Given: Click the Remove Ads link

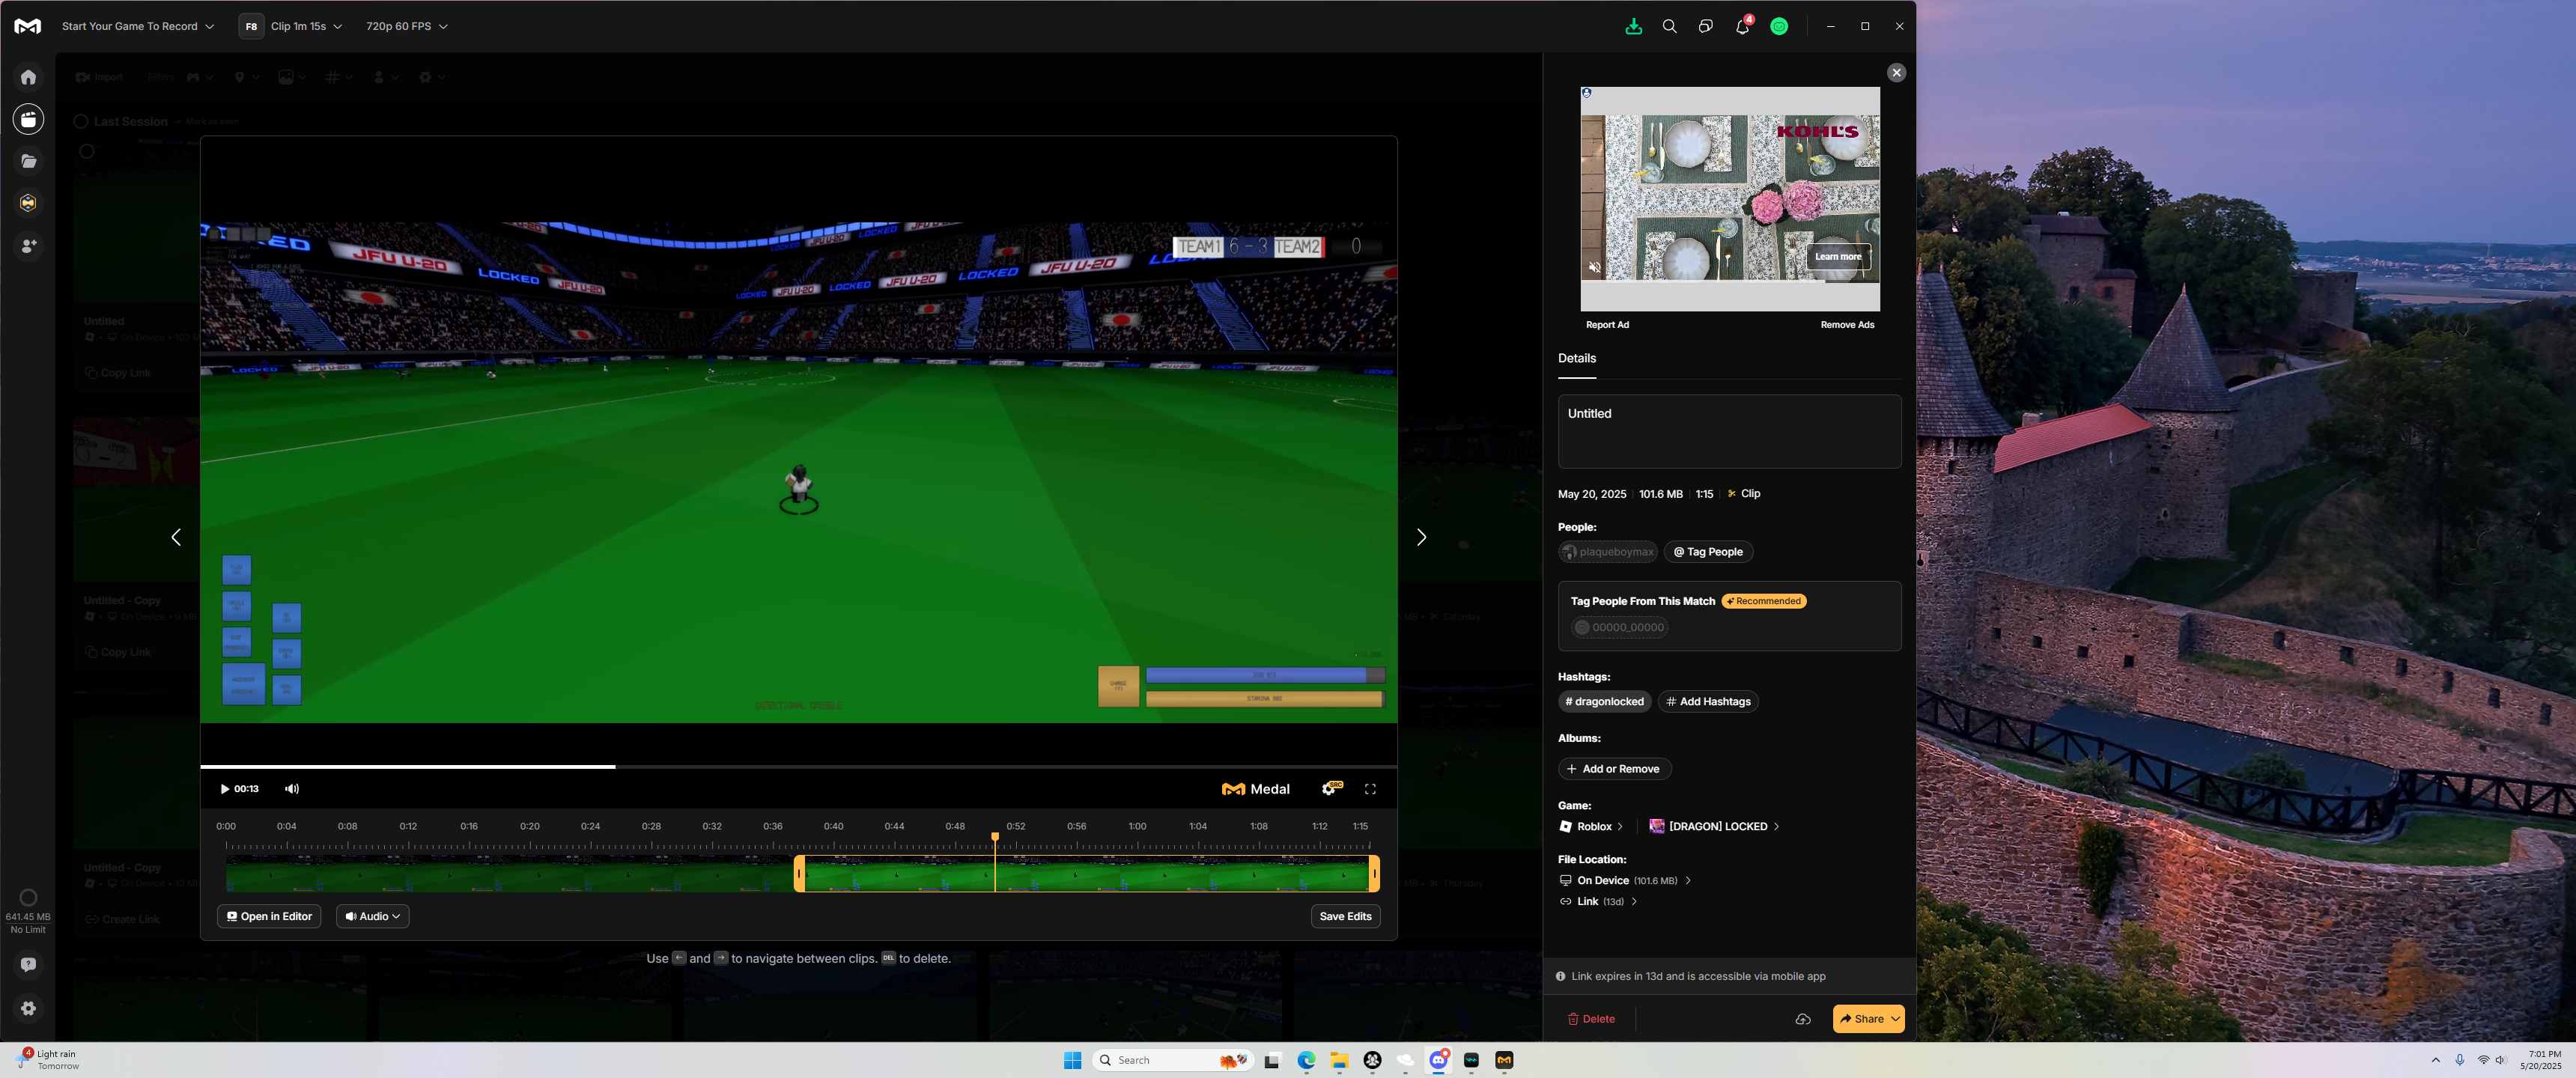Looking at the screenshot, I should (1847, 325).
